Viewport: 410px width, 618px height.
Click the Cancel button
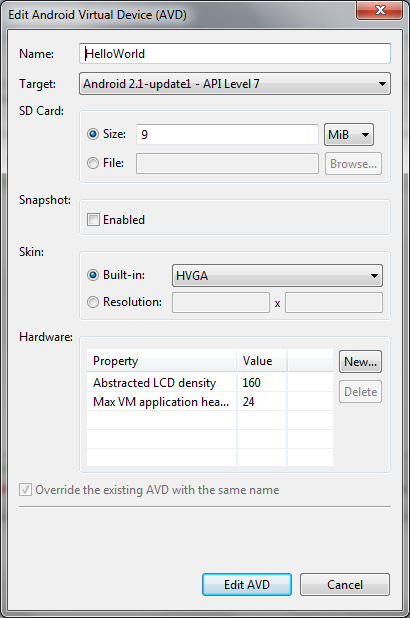coord(345,584)
